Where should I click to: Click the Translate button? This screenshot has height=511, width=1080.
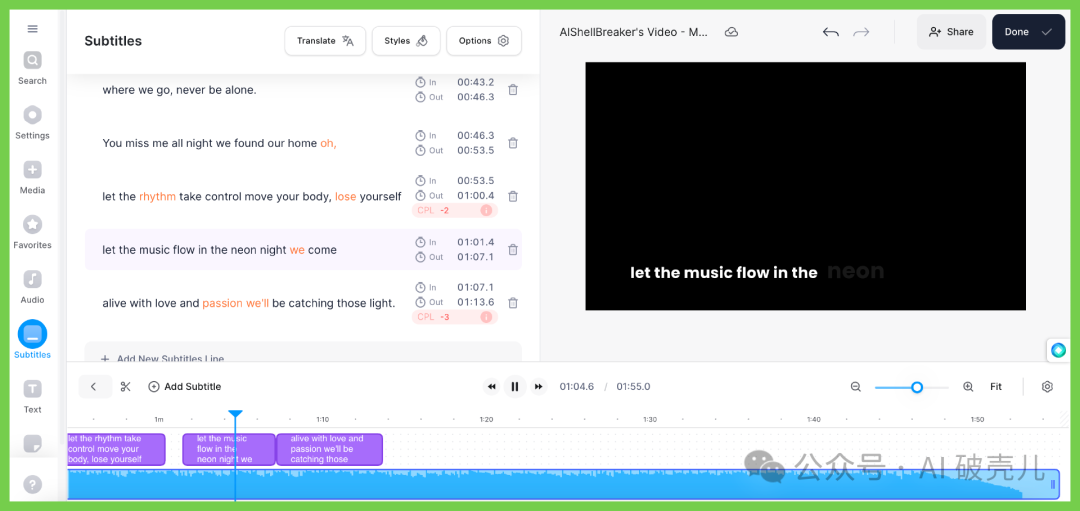(x=325, y=41)
